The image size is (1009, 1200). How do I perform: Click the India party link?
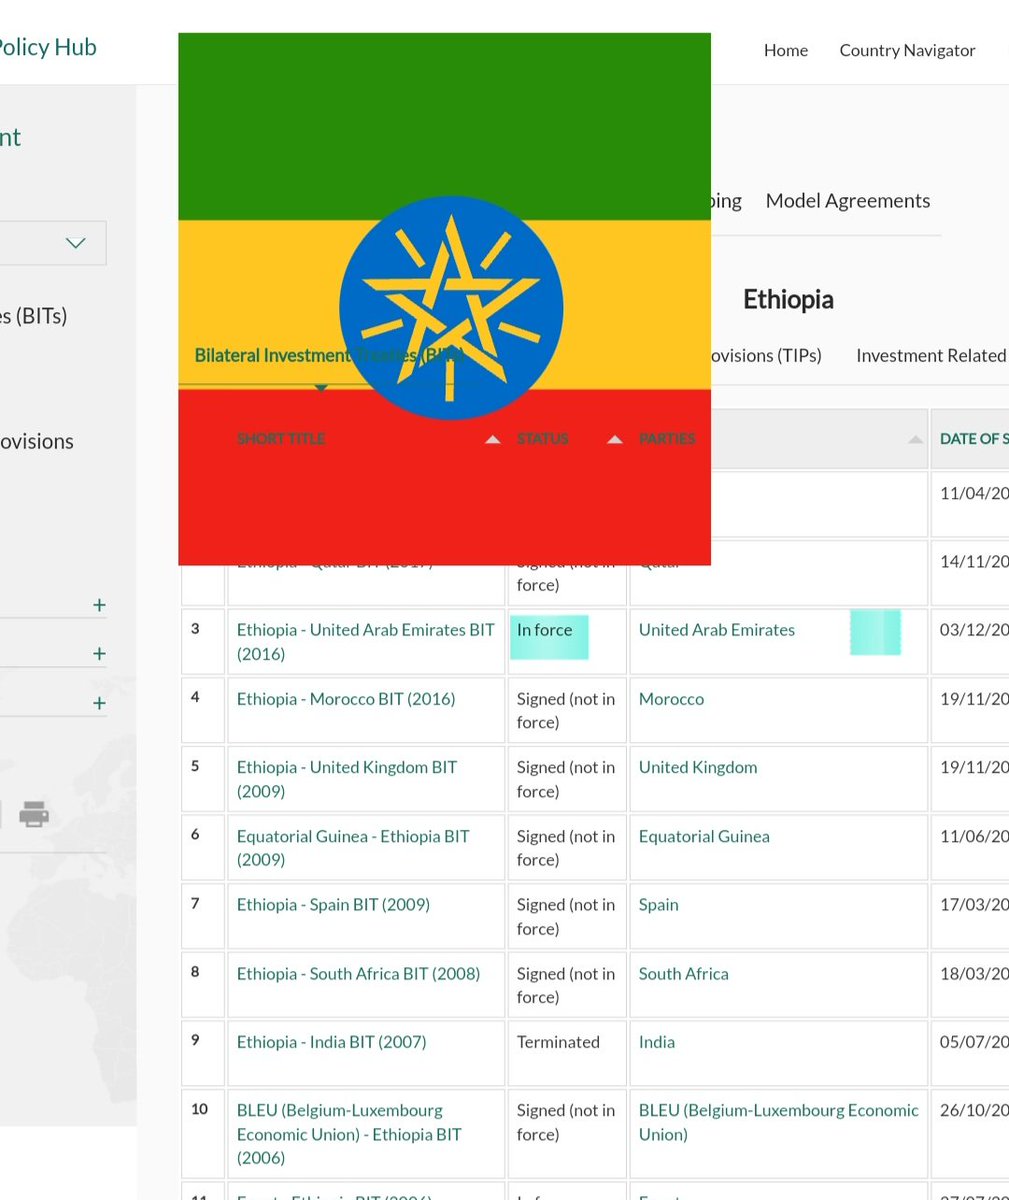click(x=657, y=1042)
